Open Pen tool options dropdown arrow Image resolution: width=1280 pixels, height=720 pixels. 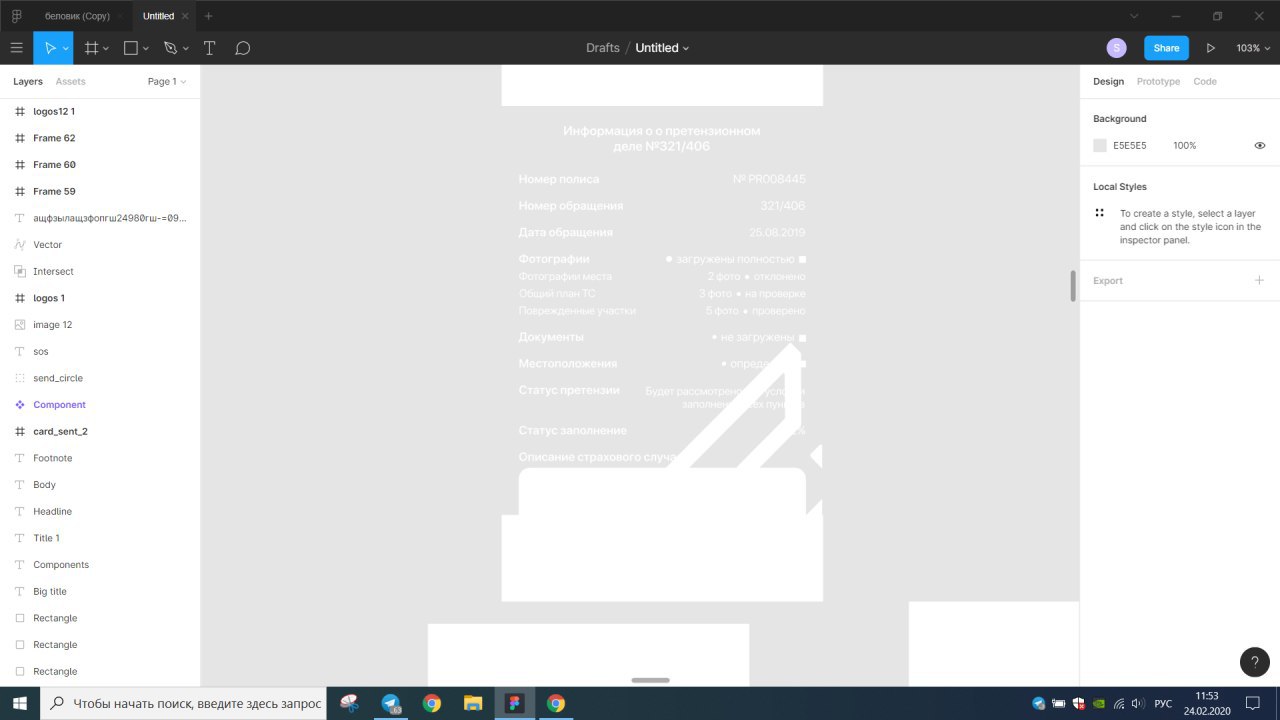(185, 48)
